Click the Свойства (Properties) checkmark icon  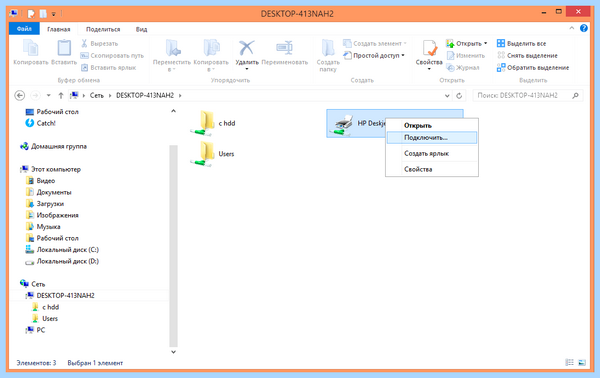[x=429, y=48]
